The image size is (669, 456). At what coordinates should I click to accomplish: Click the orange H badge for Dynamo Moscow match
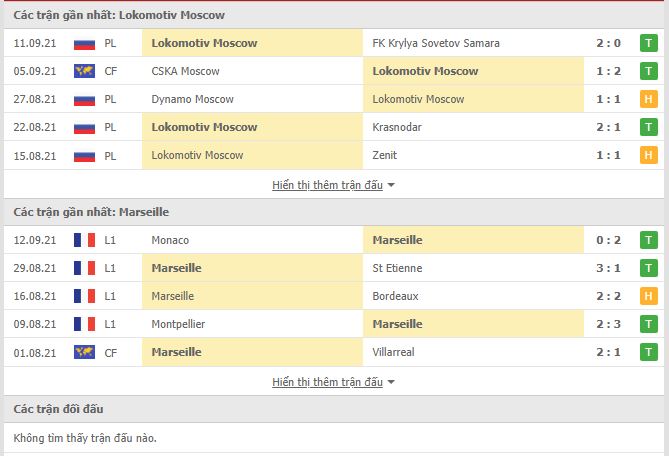[649, 99]
